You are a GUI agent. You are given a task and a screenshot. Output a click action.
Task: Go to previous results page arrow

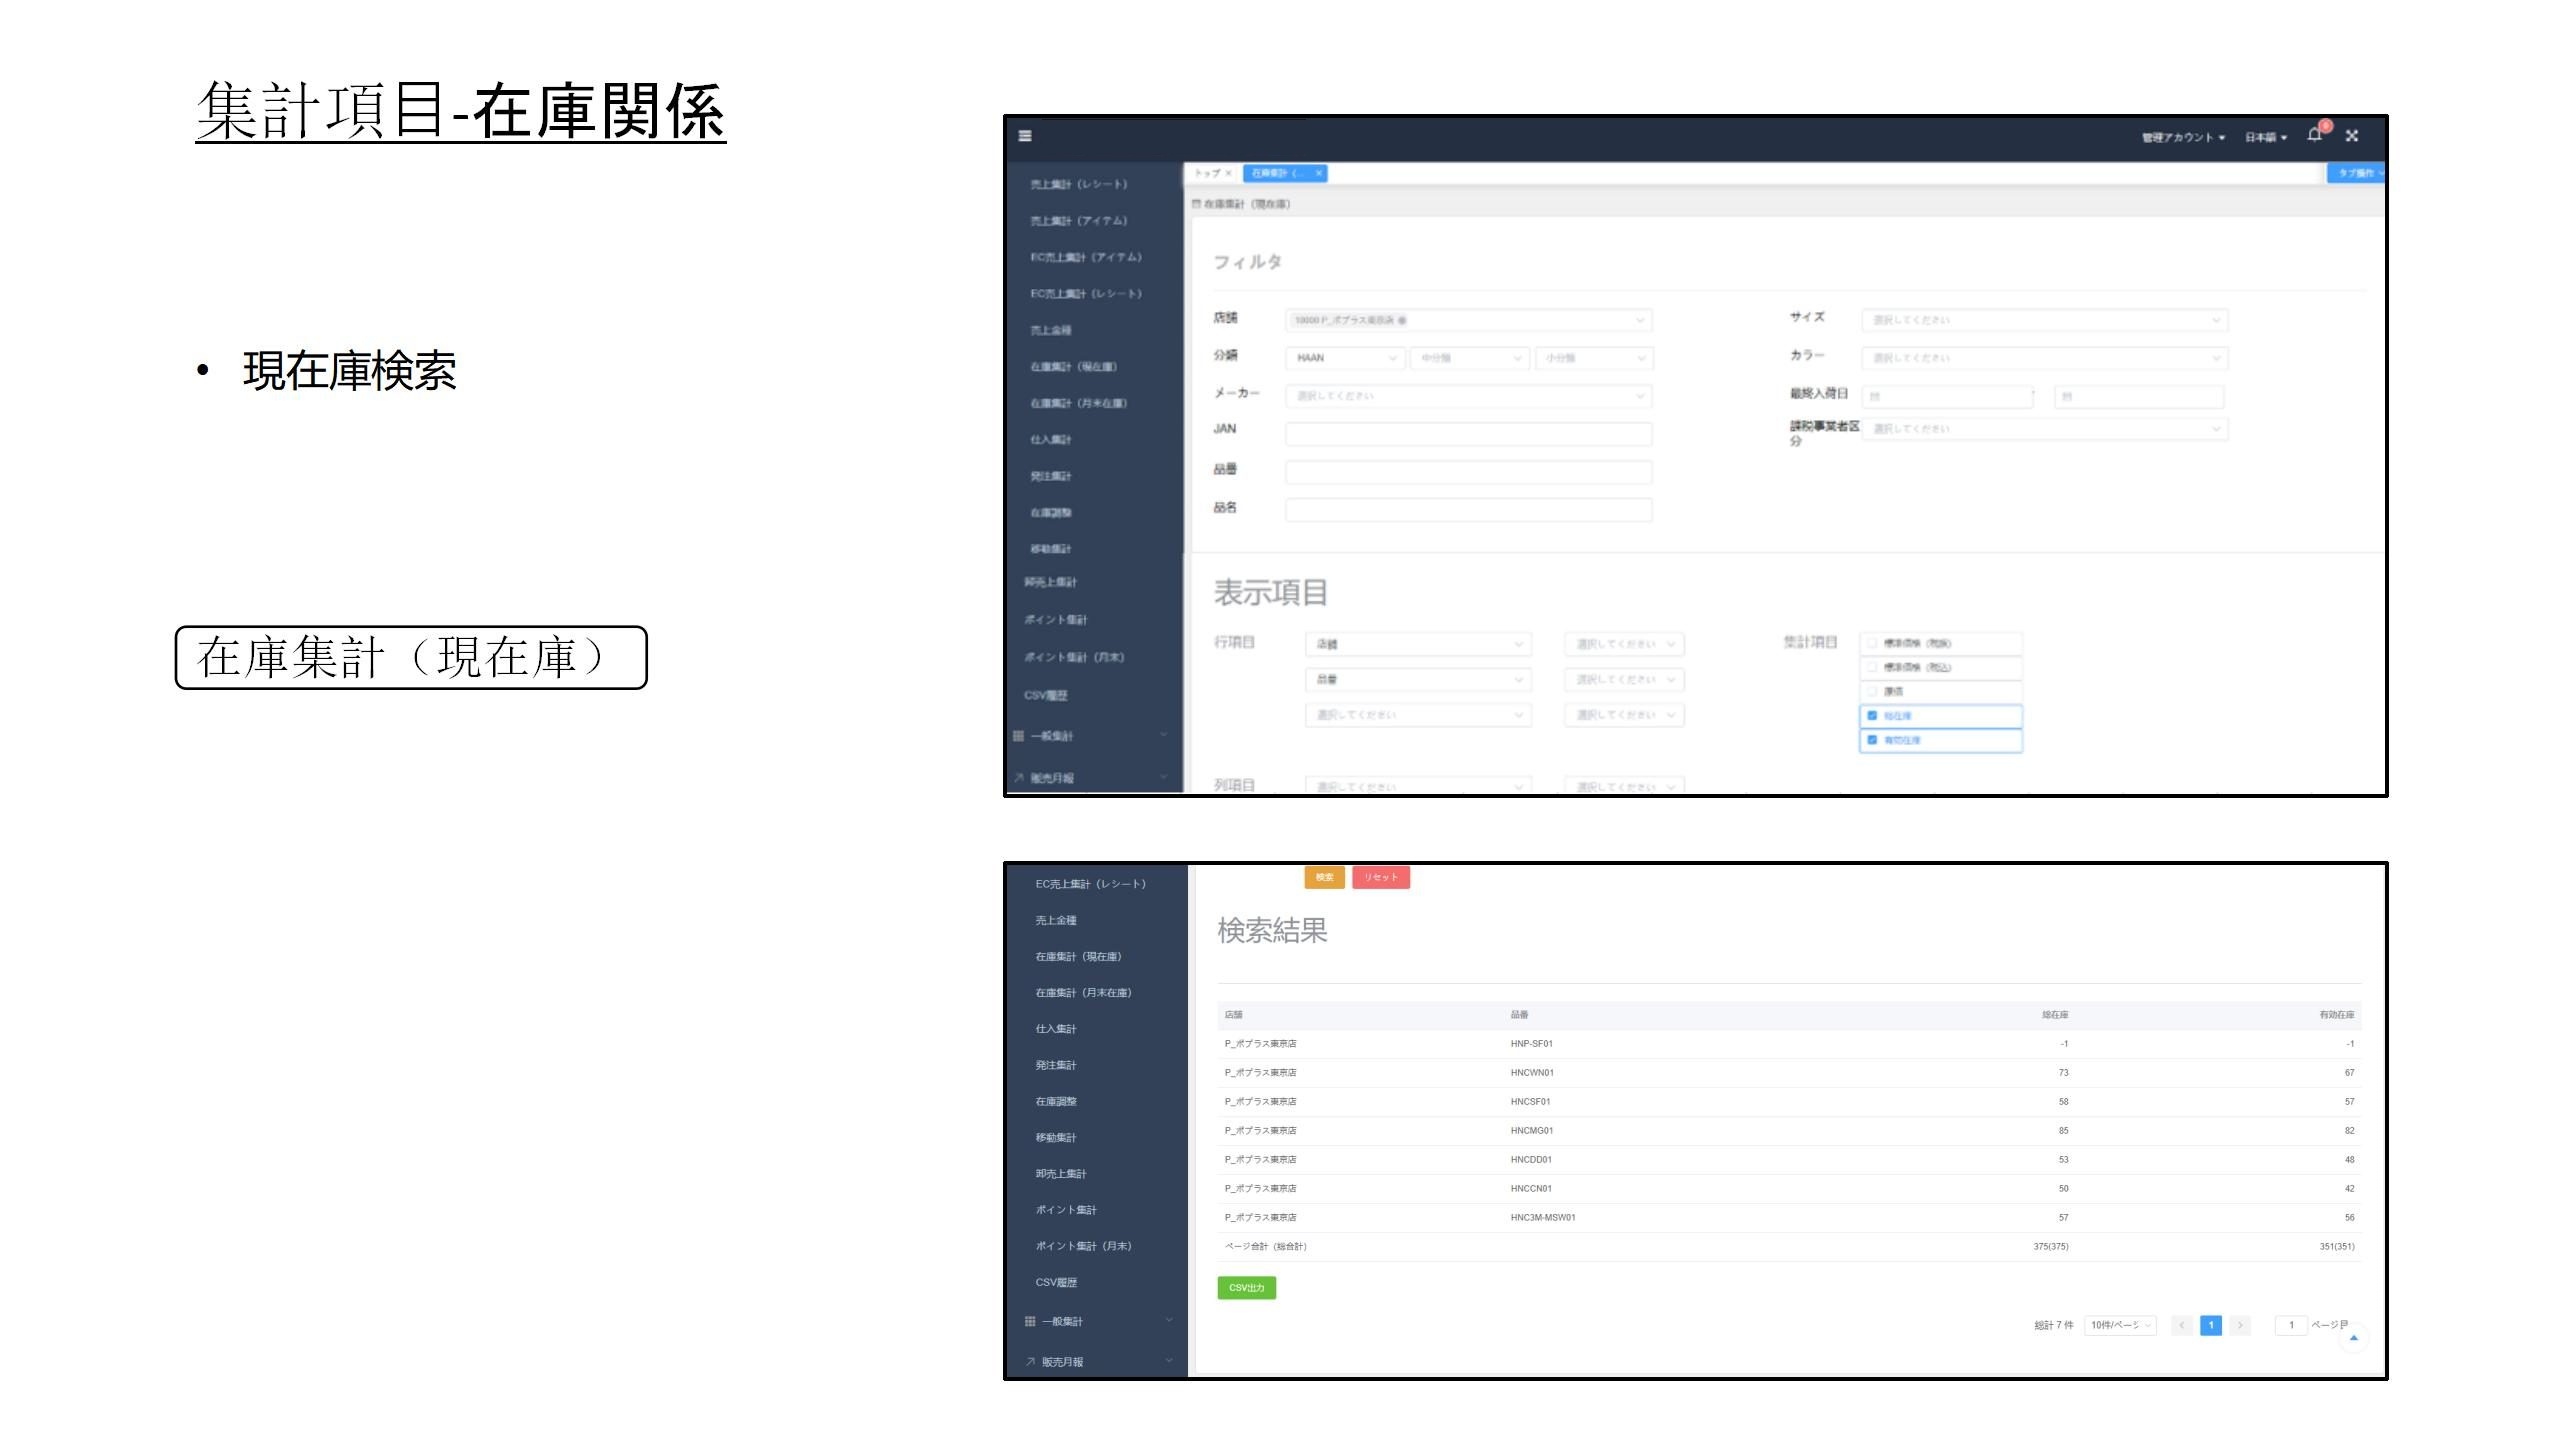point(2182,1325)
